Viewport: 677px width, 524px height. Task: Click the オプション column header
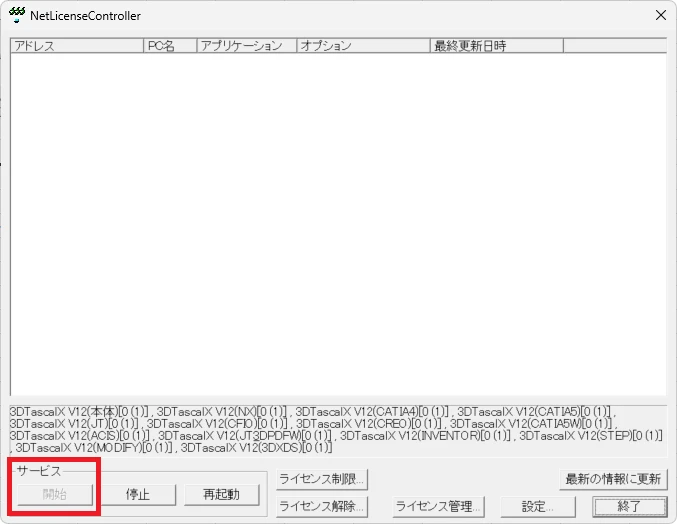(363, 46)
